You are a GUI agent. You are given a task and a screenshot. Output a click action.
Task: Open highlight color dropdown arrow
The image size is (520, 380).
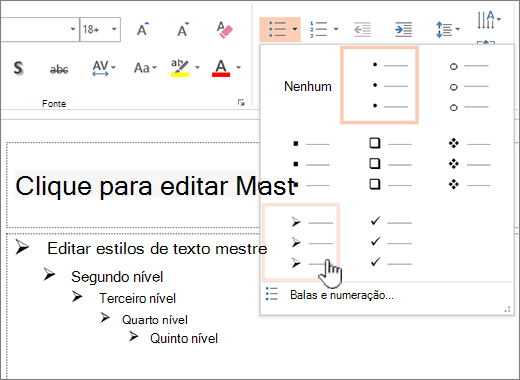[x=197, y=68]
